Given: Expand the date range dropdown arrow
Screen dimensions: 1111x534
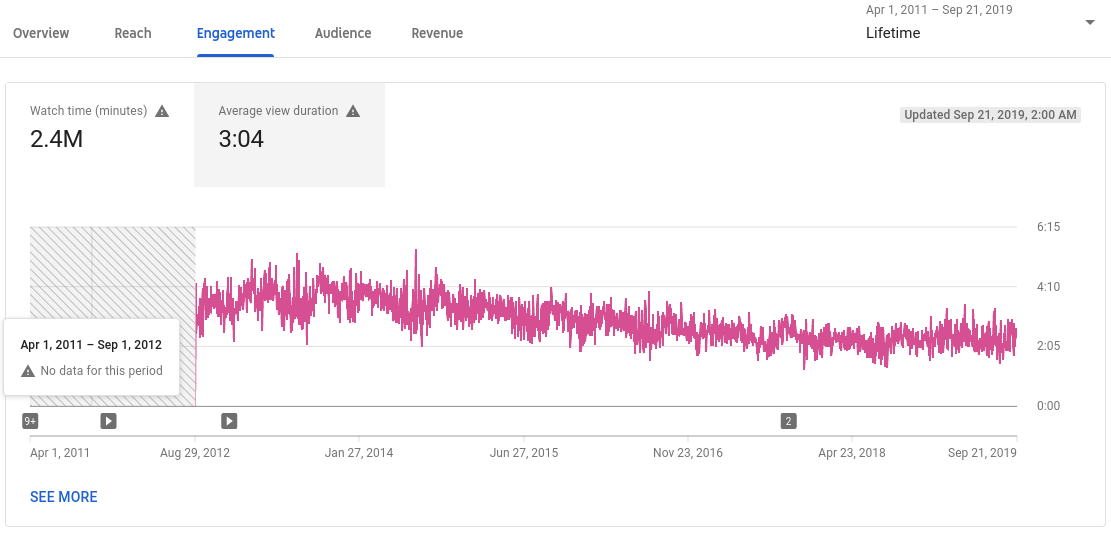Looking at the screenshot, I should pos(1089,23).
